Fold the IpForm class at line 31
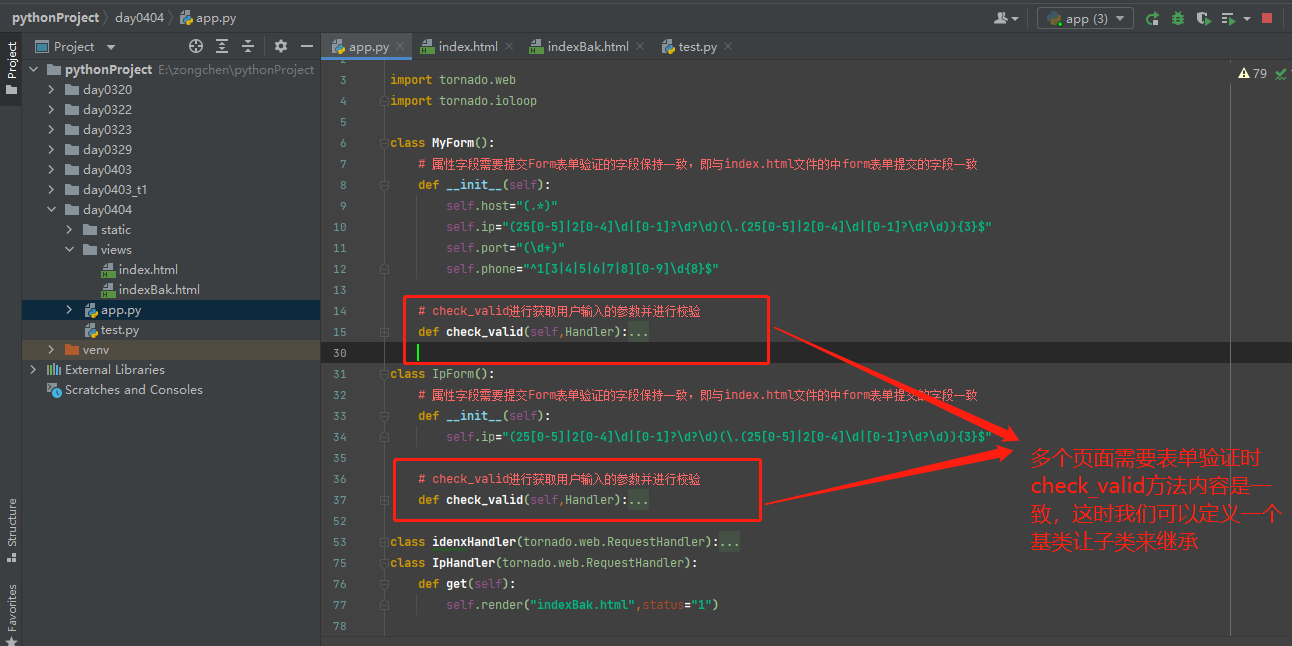1292x646 pixels. (x=384, y=374)
